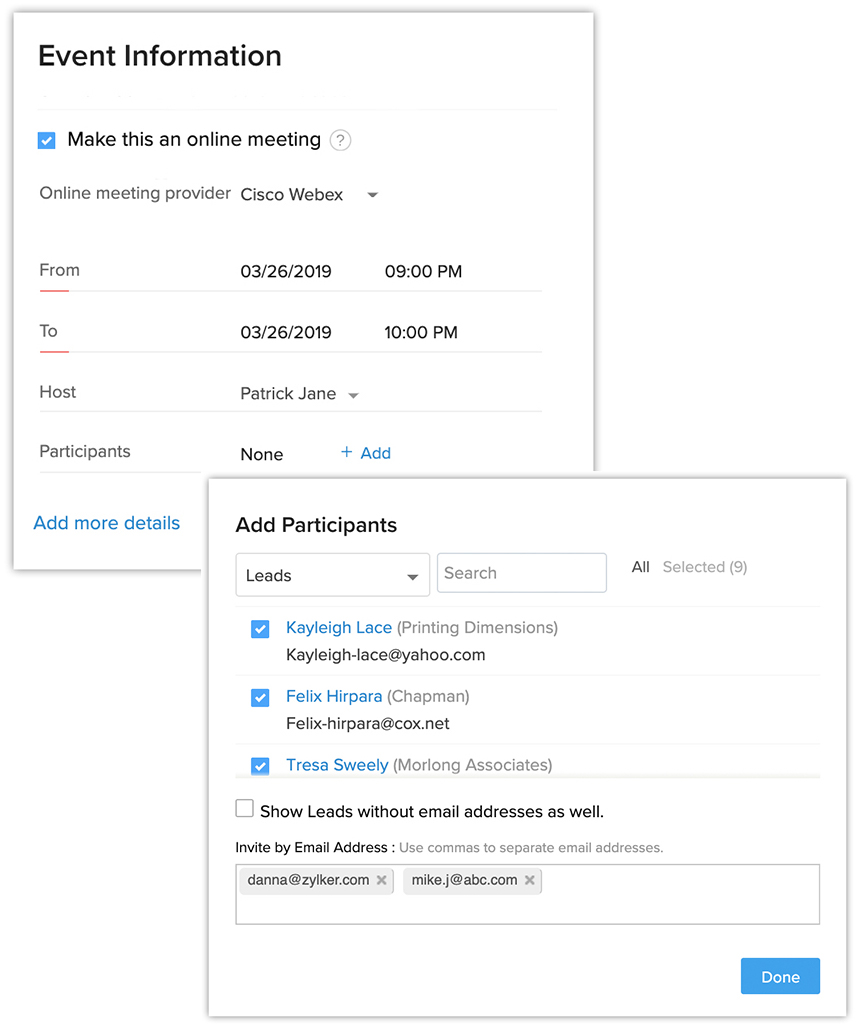Untick Tresa Sweely checkbox

[x=261, y=766]
